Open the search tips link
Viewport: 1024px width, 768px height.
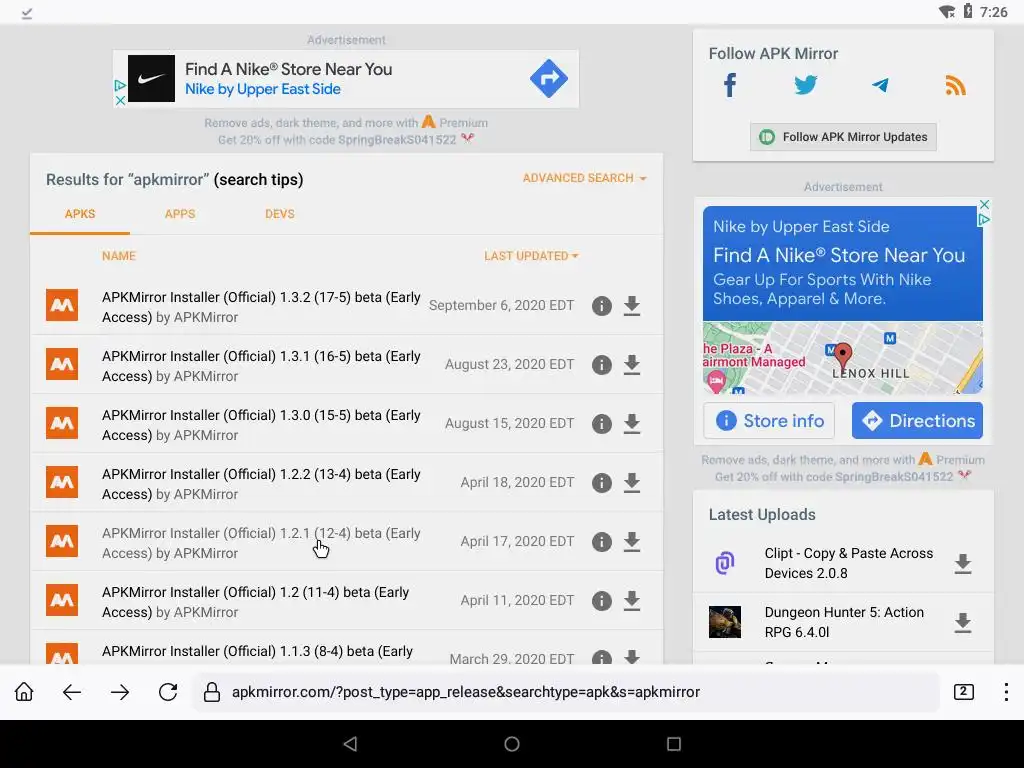click(x=259, y=180)
